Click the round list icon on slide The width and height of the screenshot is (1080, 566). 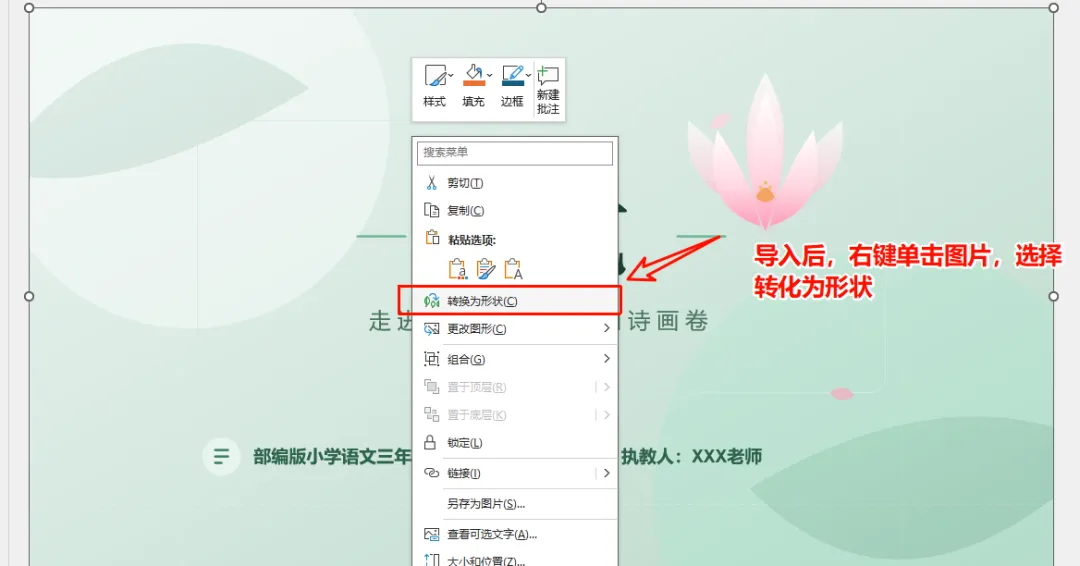coord(221,457)
